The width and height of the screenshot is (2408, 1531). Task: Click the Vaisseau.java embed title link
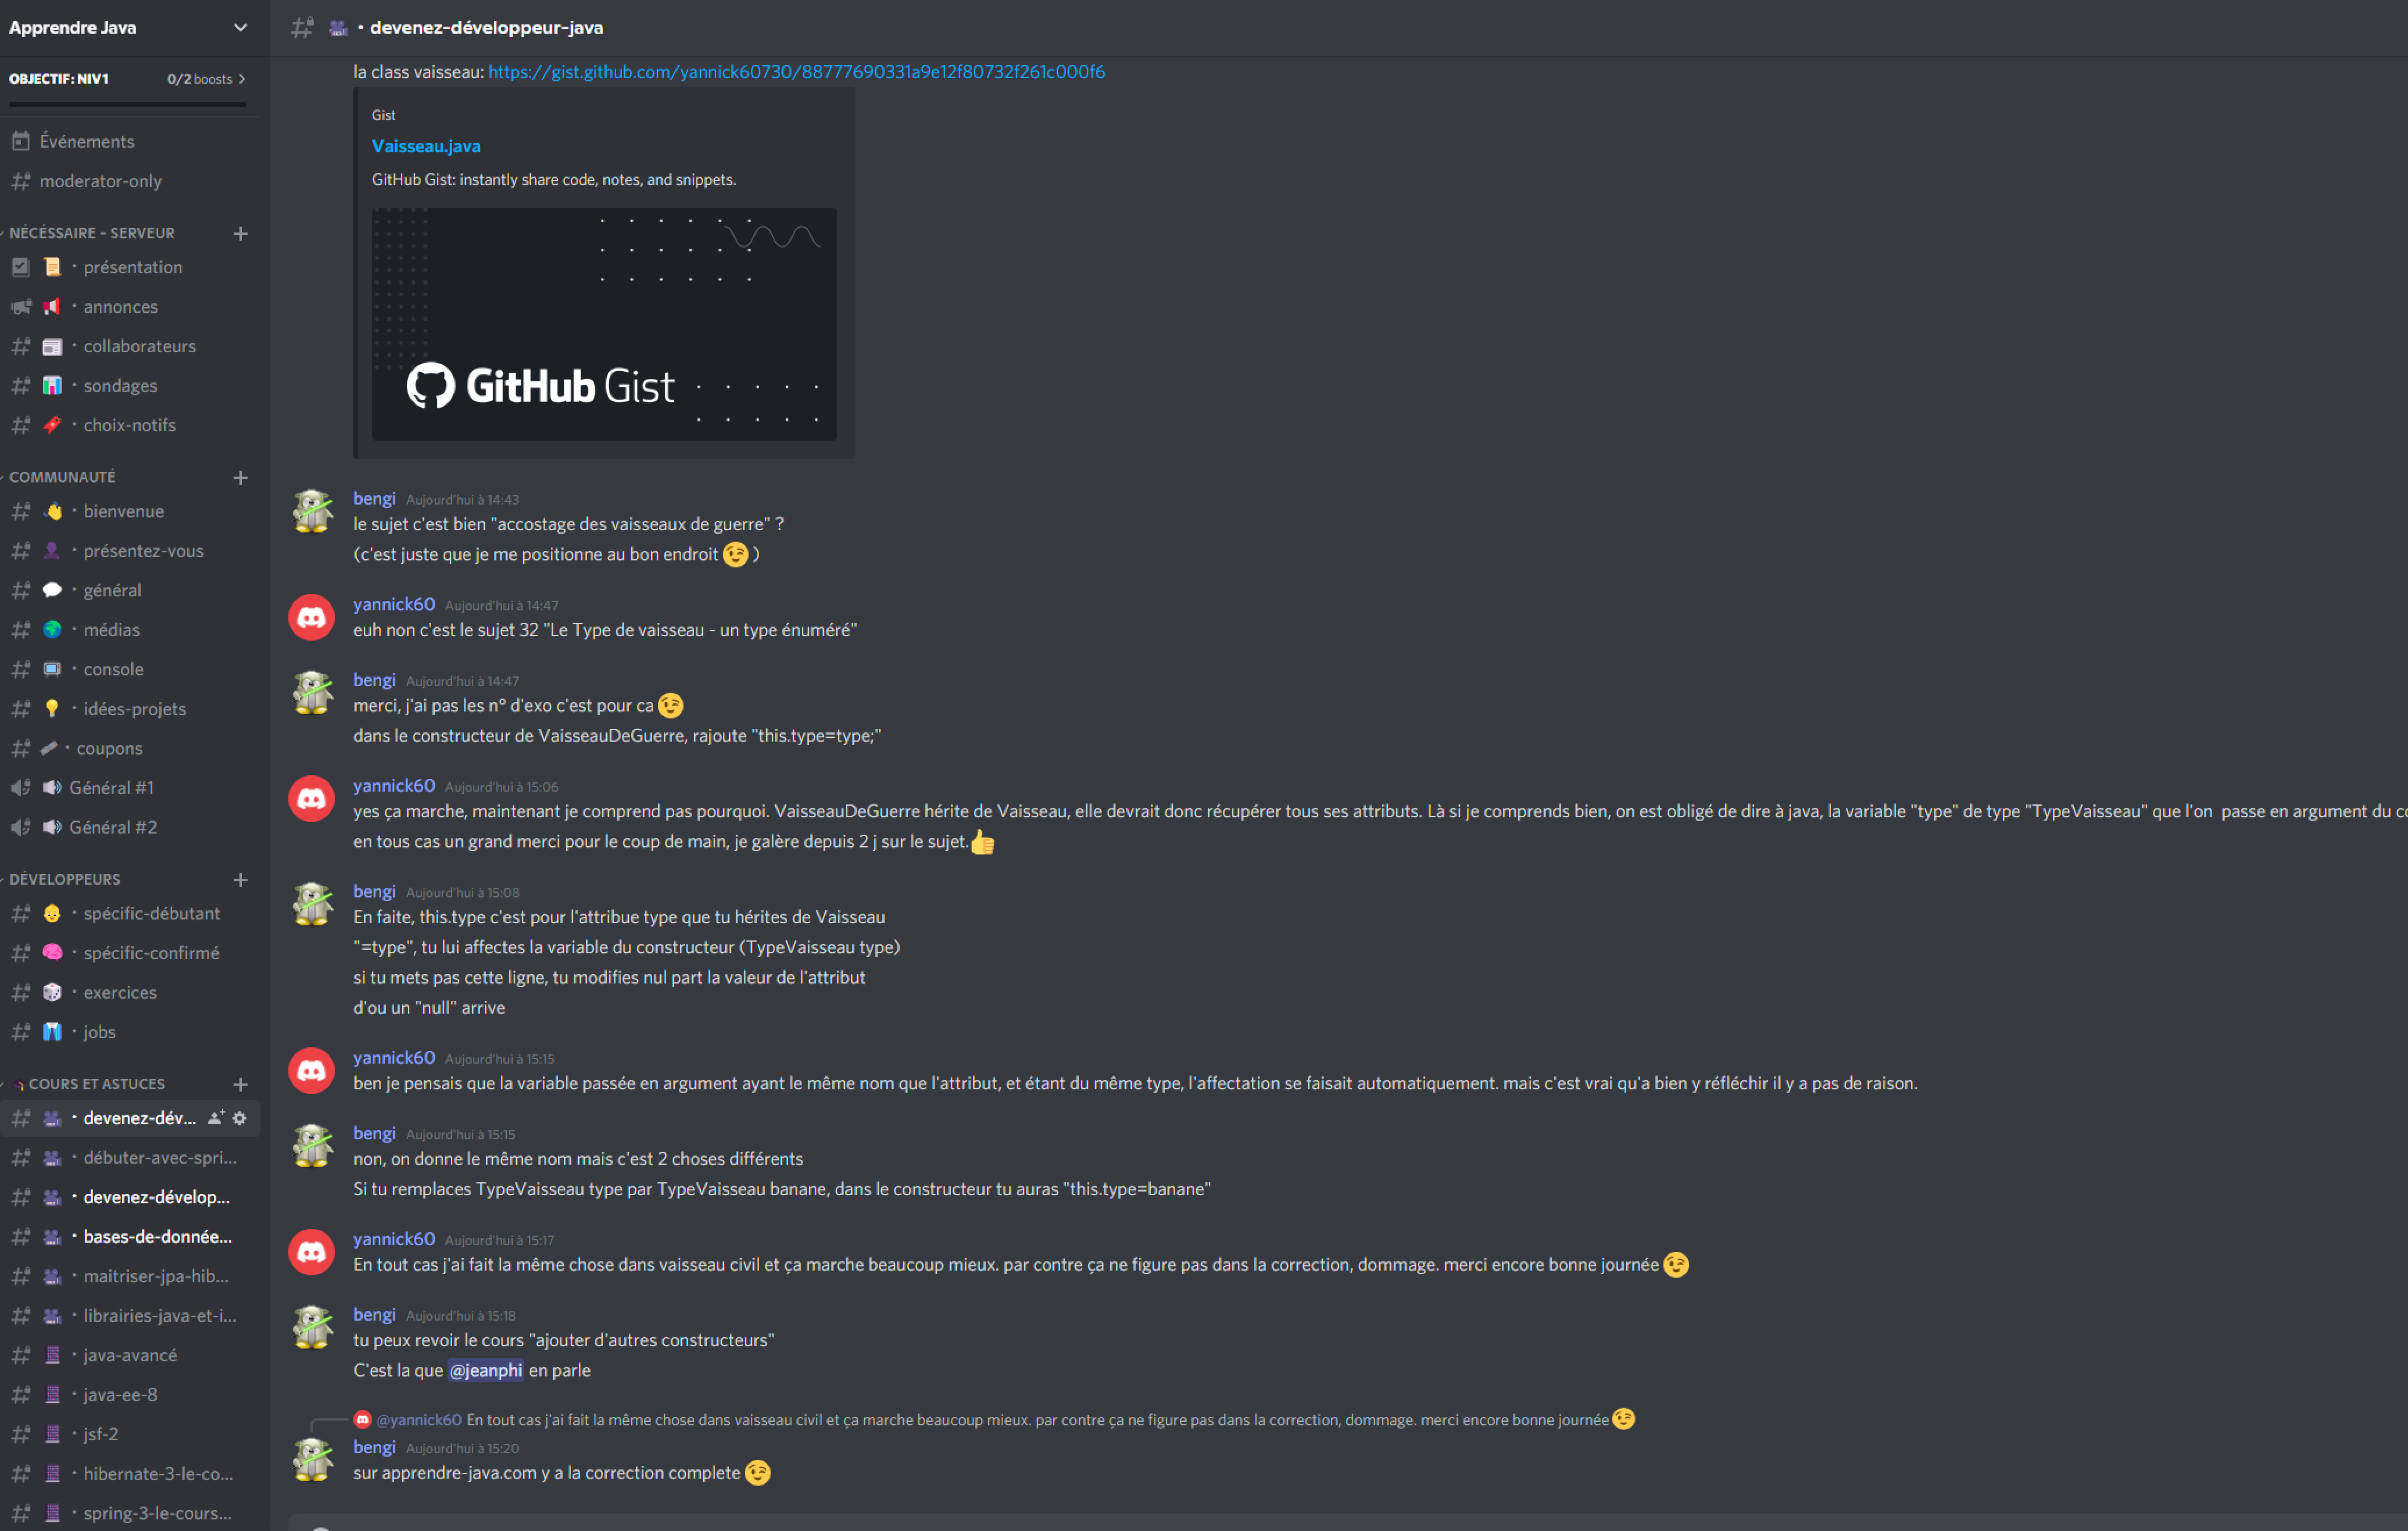426,145
